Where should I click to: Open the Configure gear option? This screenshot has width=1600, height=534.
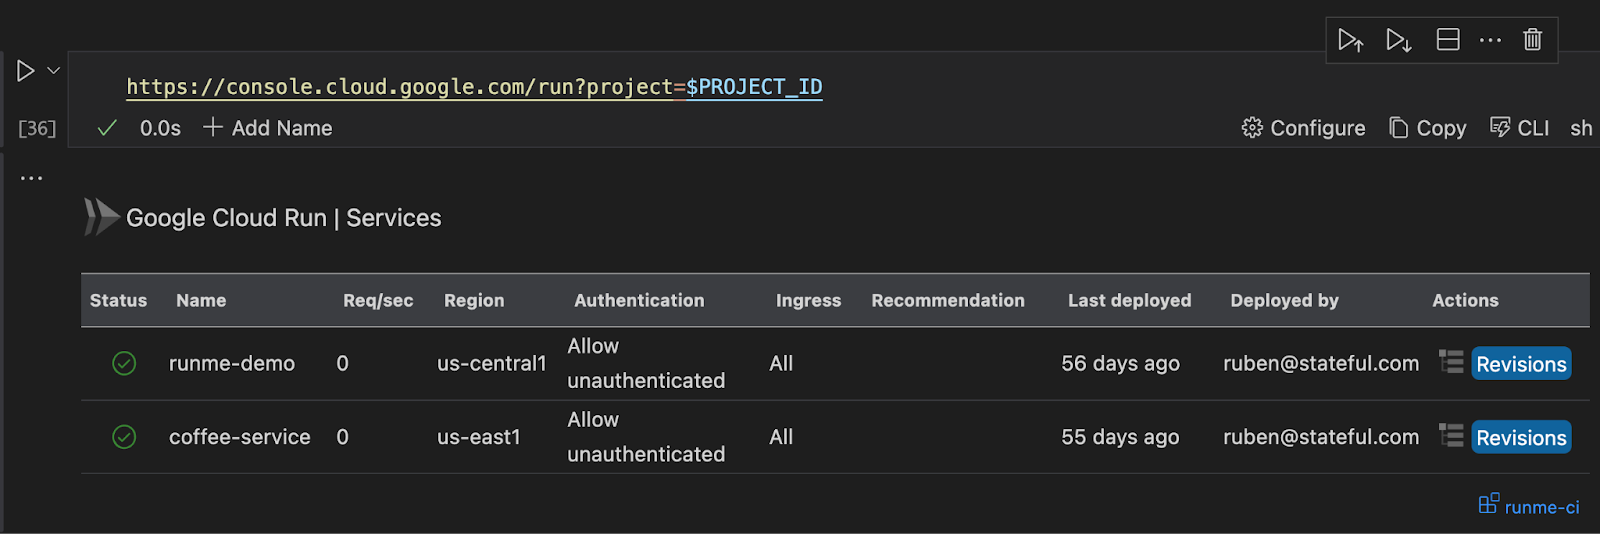1303,128
